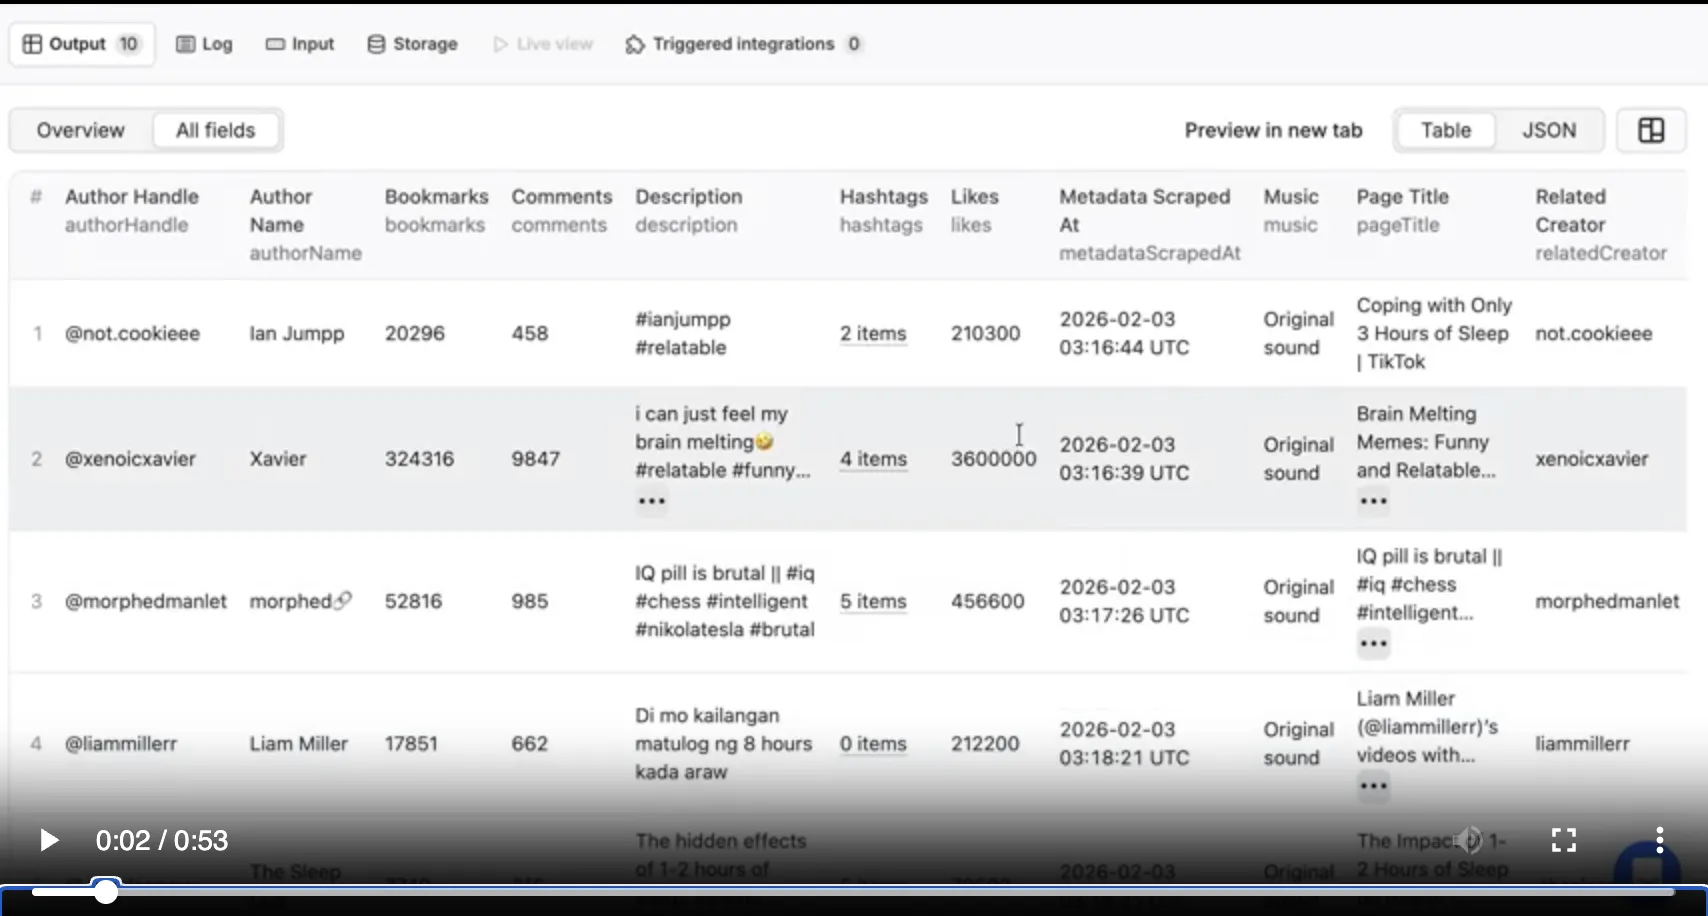Viewport: 1708px width, 916px height.
Task: Open video more options menu
Action: point(1659,840)
